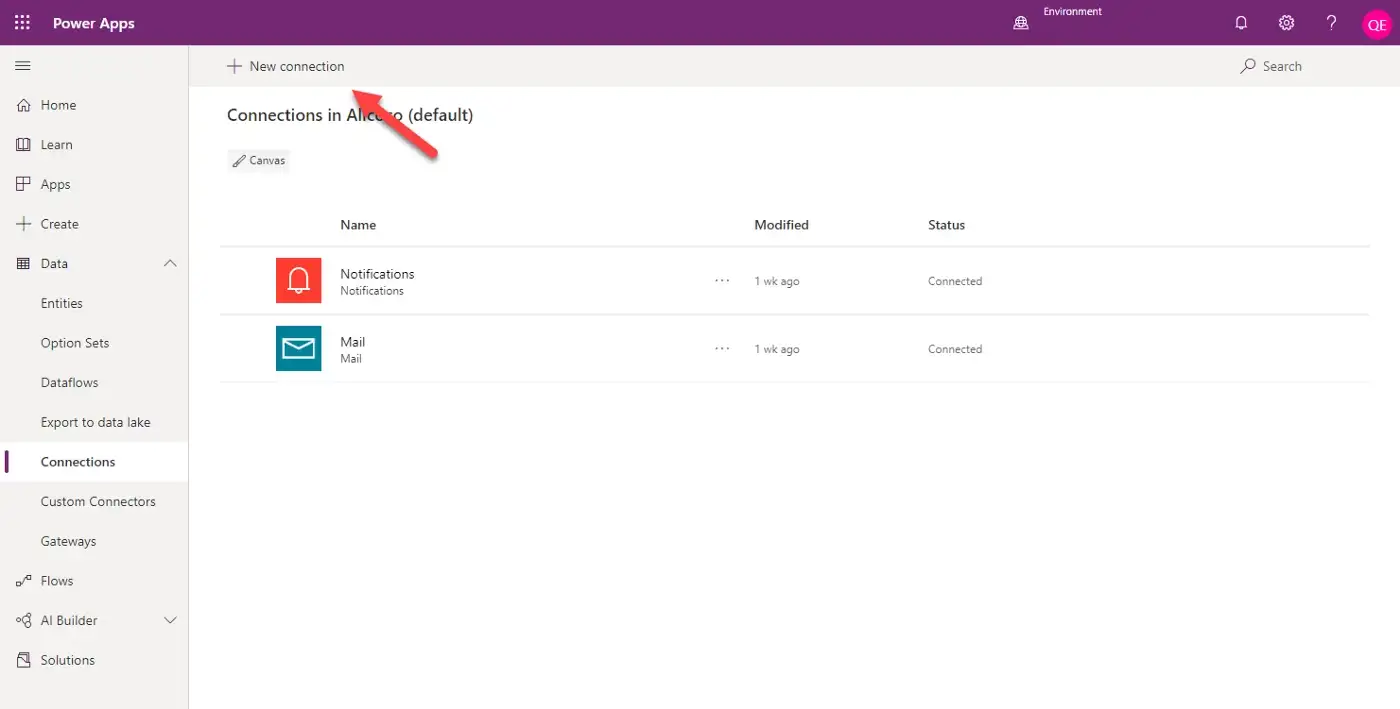Open more options for Mail row
This screenshot has height=709, width=1400.
pos(722,349)
